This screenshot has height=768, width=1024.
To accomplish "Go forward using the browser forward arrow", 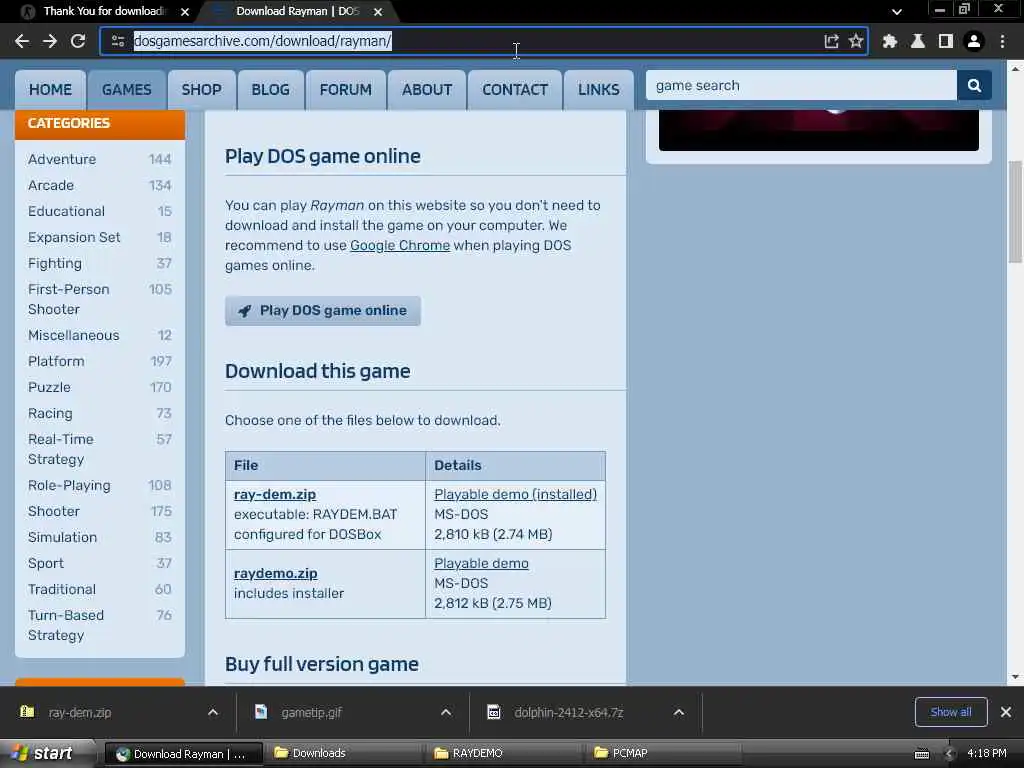I will coord(50,41).
